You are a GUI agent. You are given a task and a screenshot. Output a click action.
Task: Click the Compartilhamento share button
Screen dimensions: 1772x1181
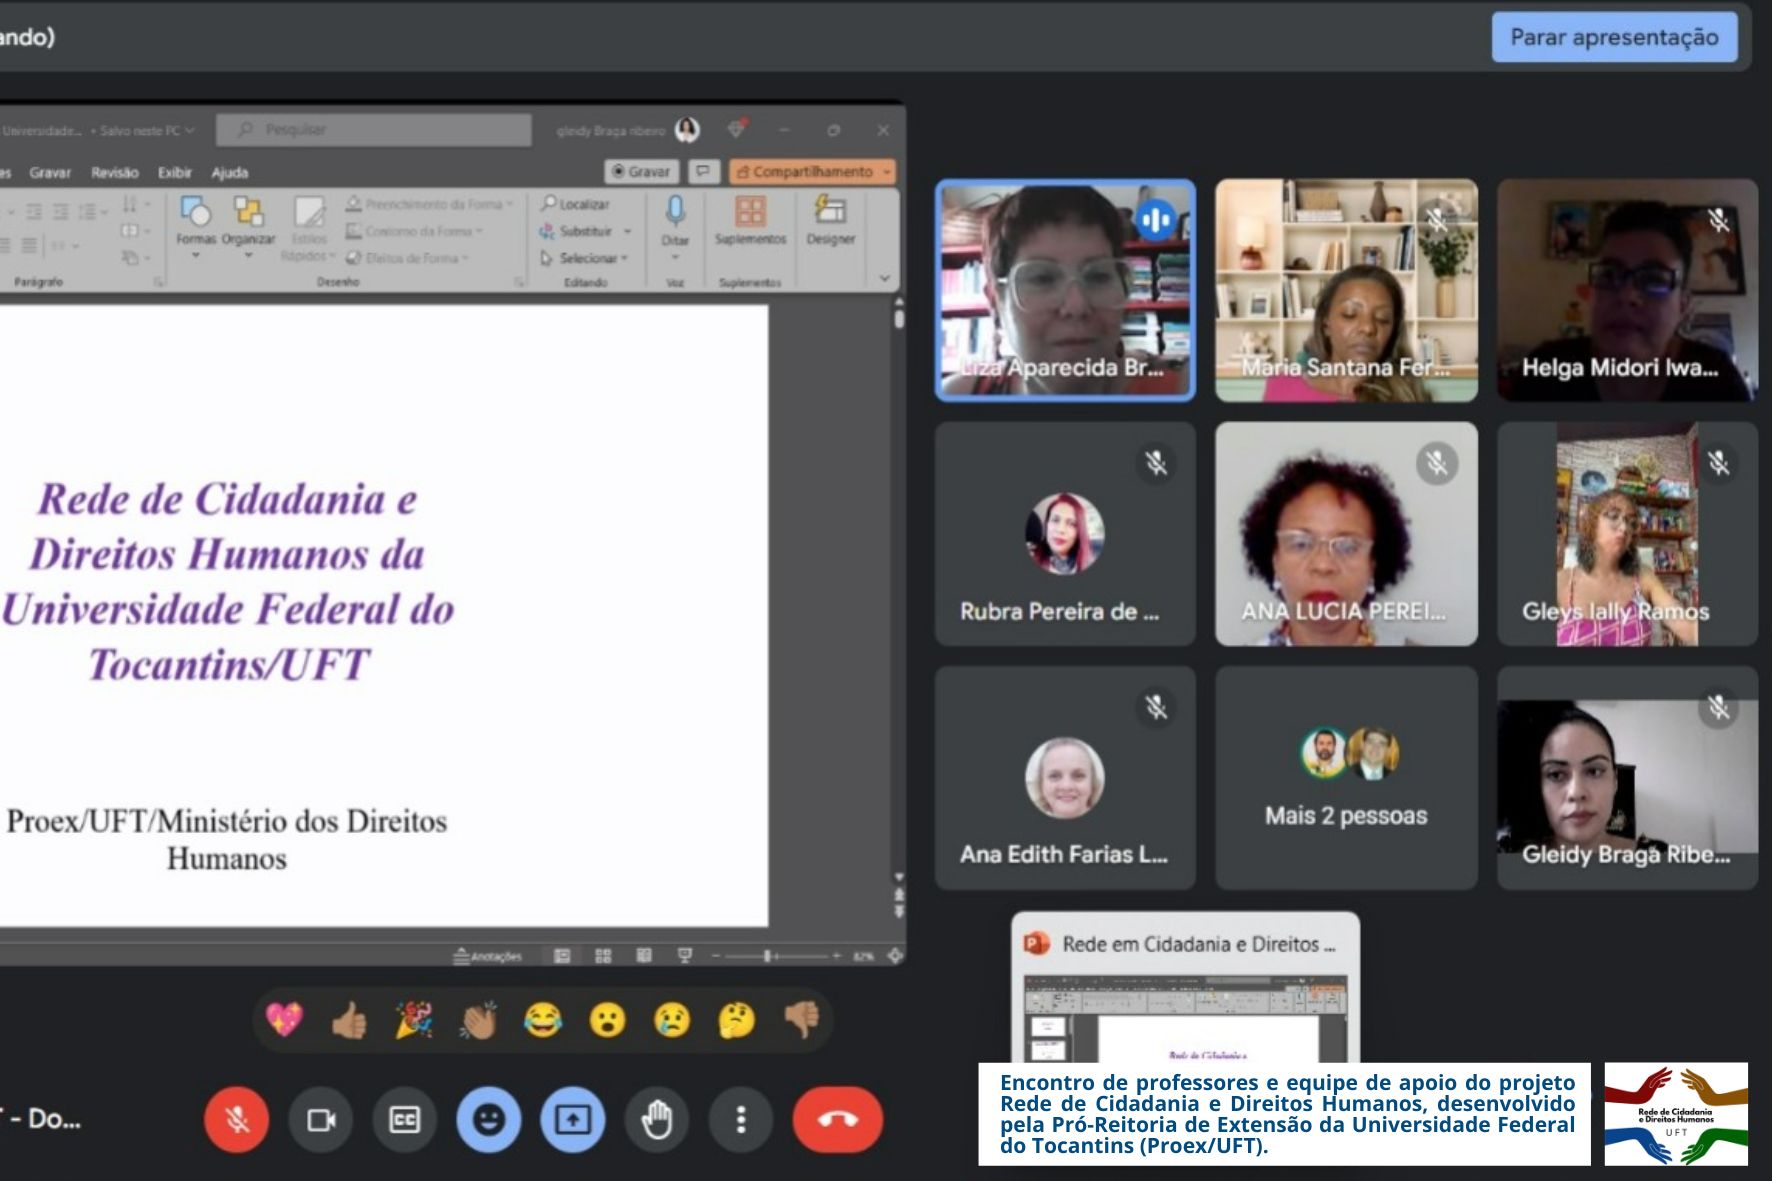coord(812,172)
